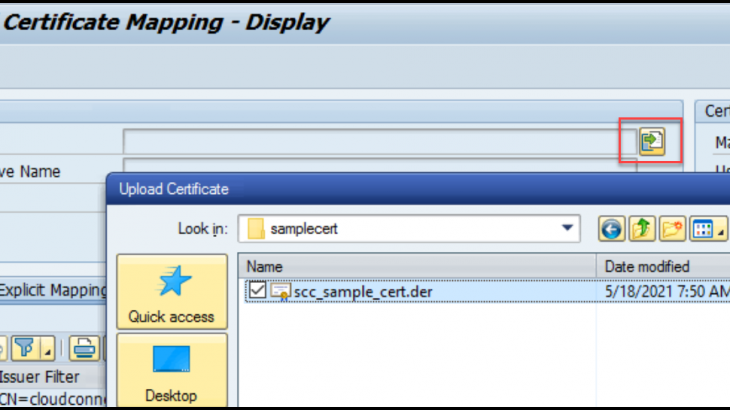
Task: Click the import certificate icon in red box
Action: [x=651, y=141]
